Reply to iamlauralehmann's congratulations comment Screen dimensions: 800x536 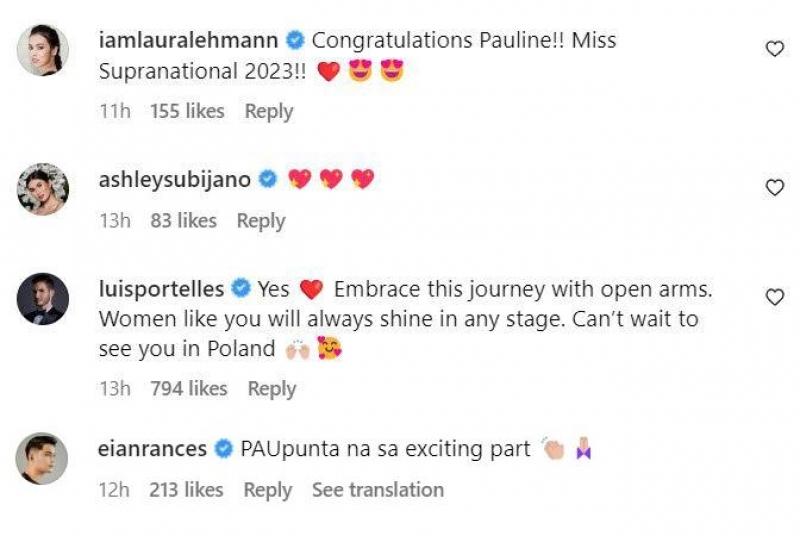click(269, 112)
